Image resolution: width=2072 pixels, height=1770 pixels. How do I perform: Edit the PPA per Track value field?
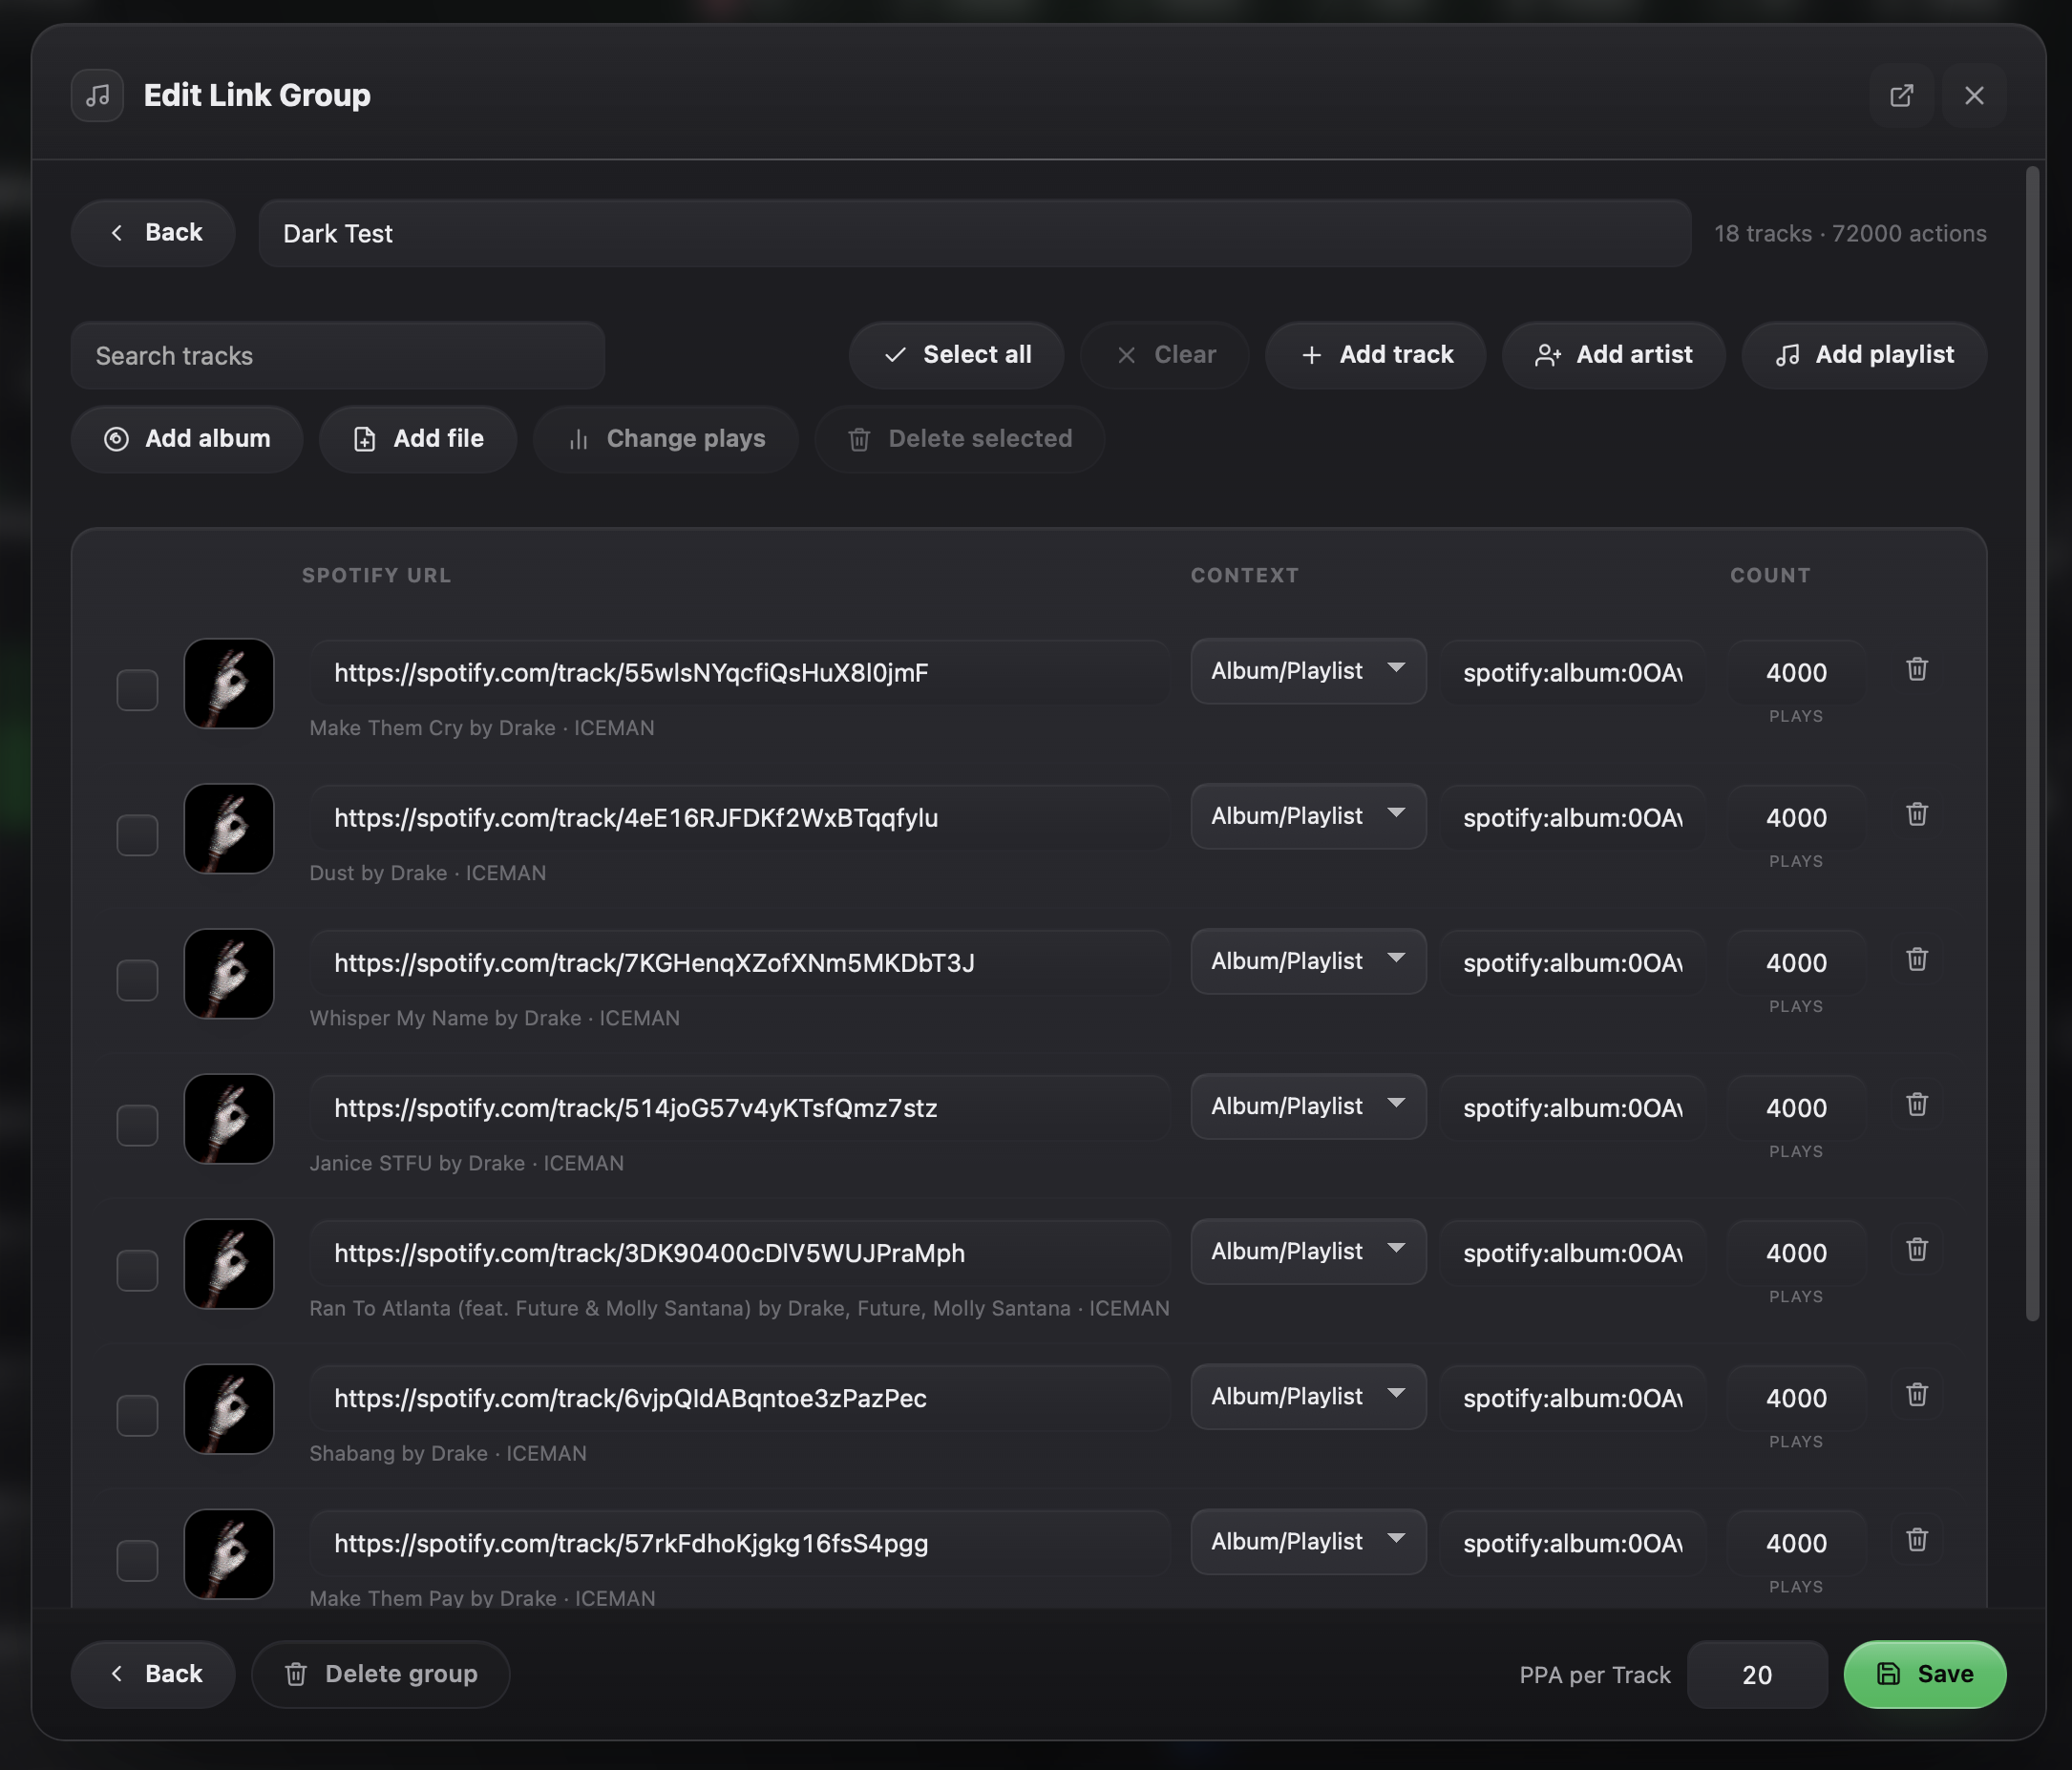[x=1757, y=1674]
